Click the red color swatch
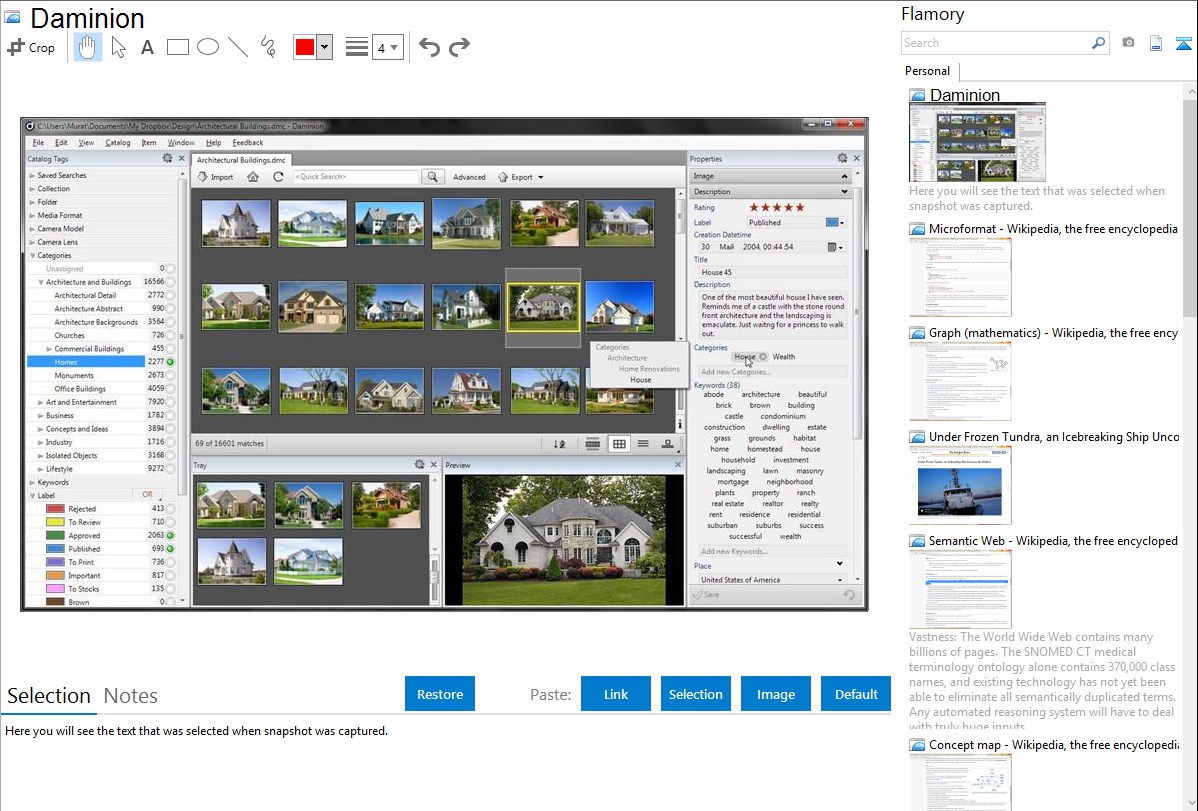The image size is (1198, 811). point(305,47)
